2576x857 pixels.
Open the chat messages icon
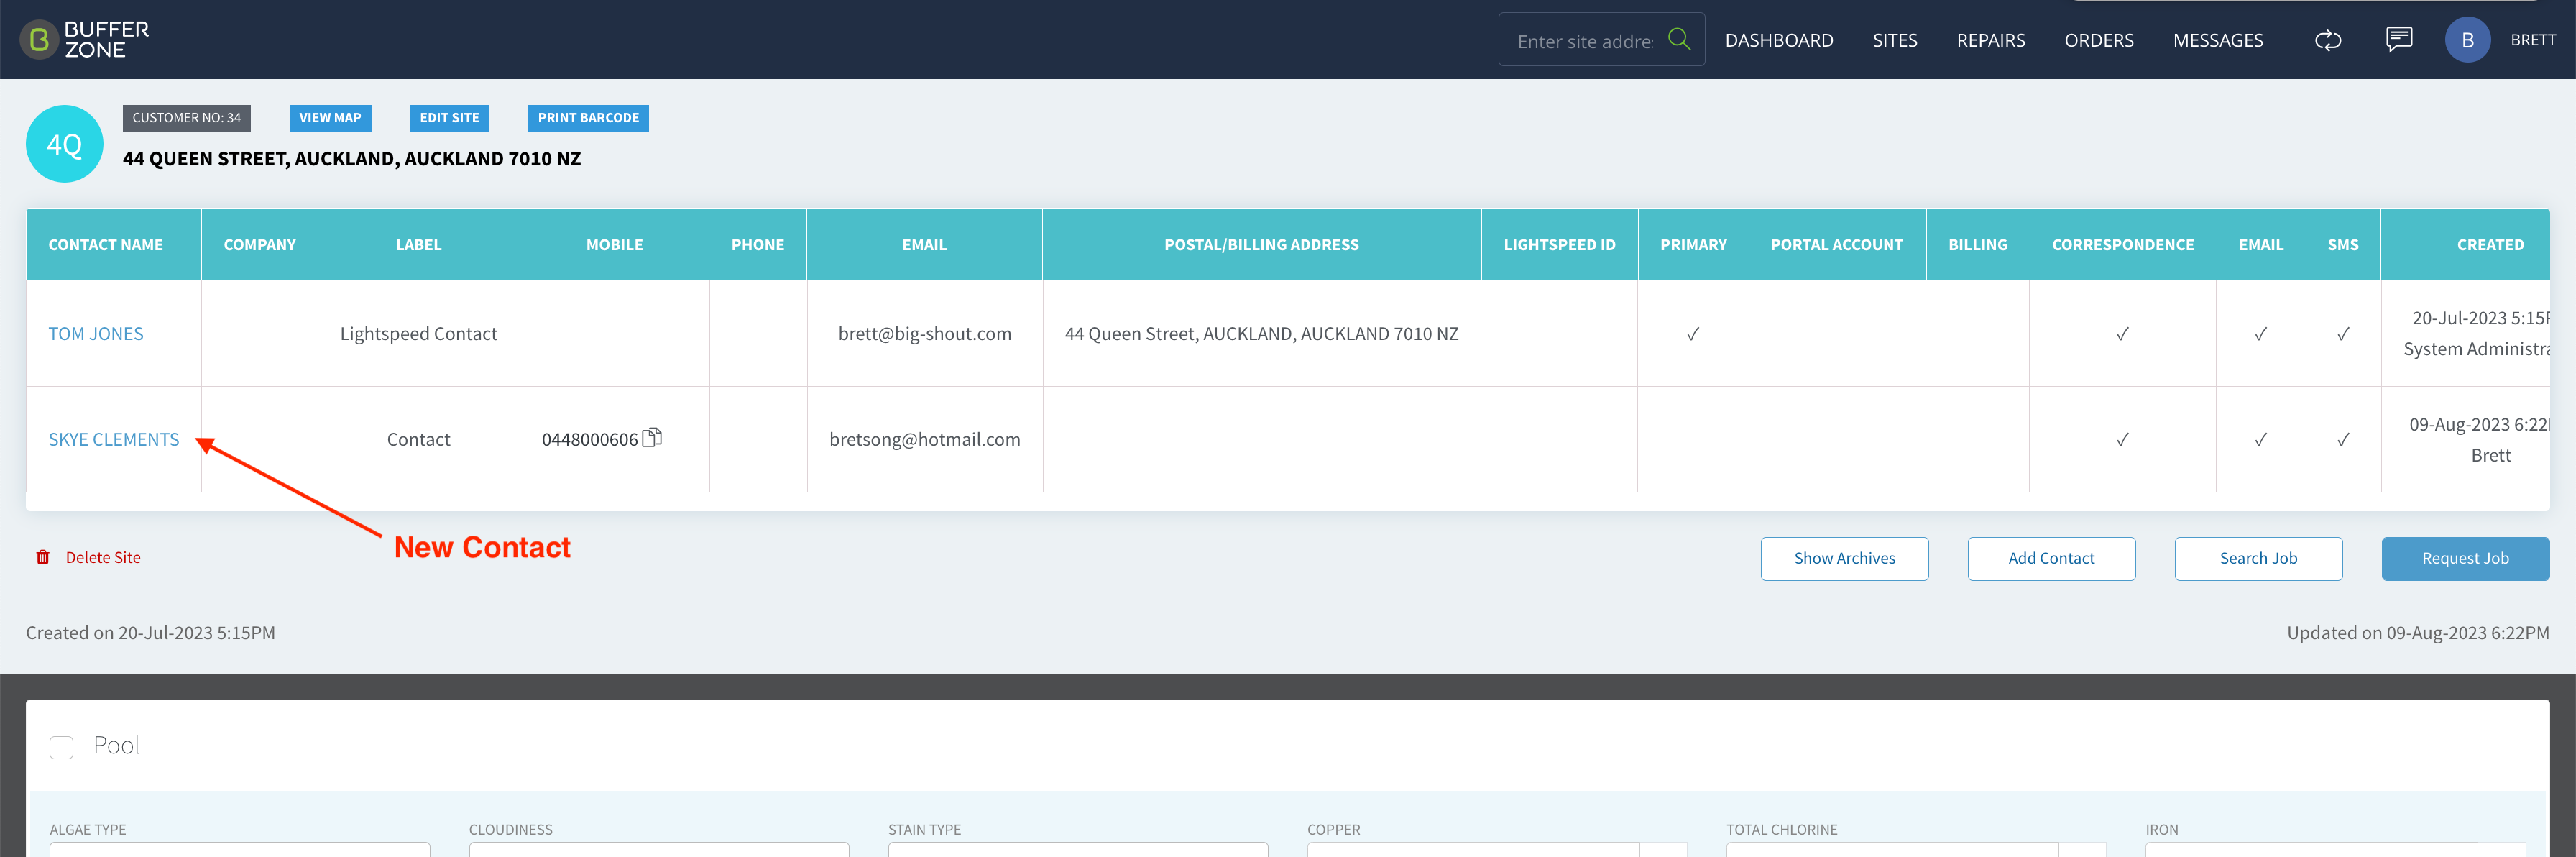(2399, 39)
